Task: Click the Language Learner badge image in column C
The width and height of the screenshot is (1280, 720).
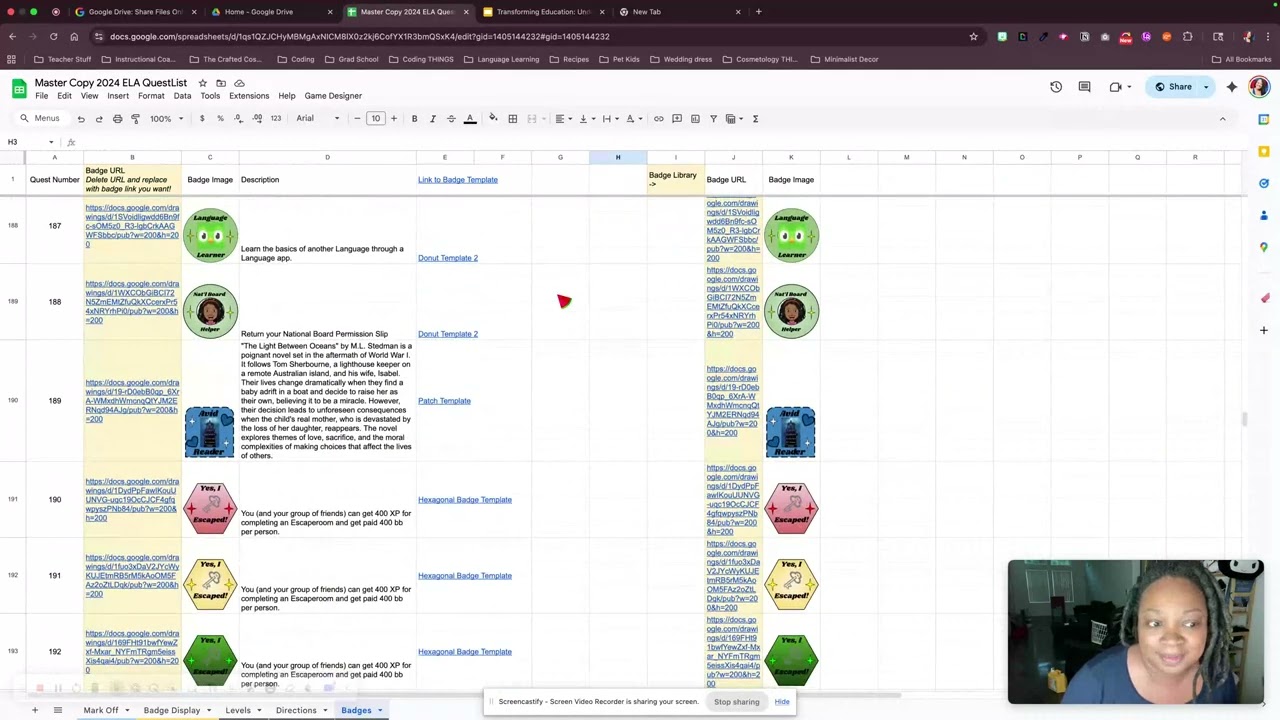Action: [210, 235]
